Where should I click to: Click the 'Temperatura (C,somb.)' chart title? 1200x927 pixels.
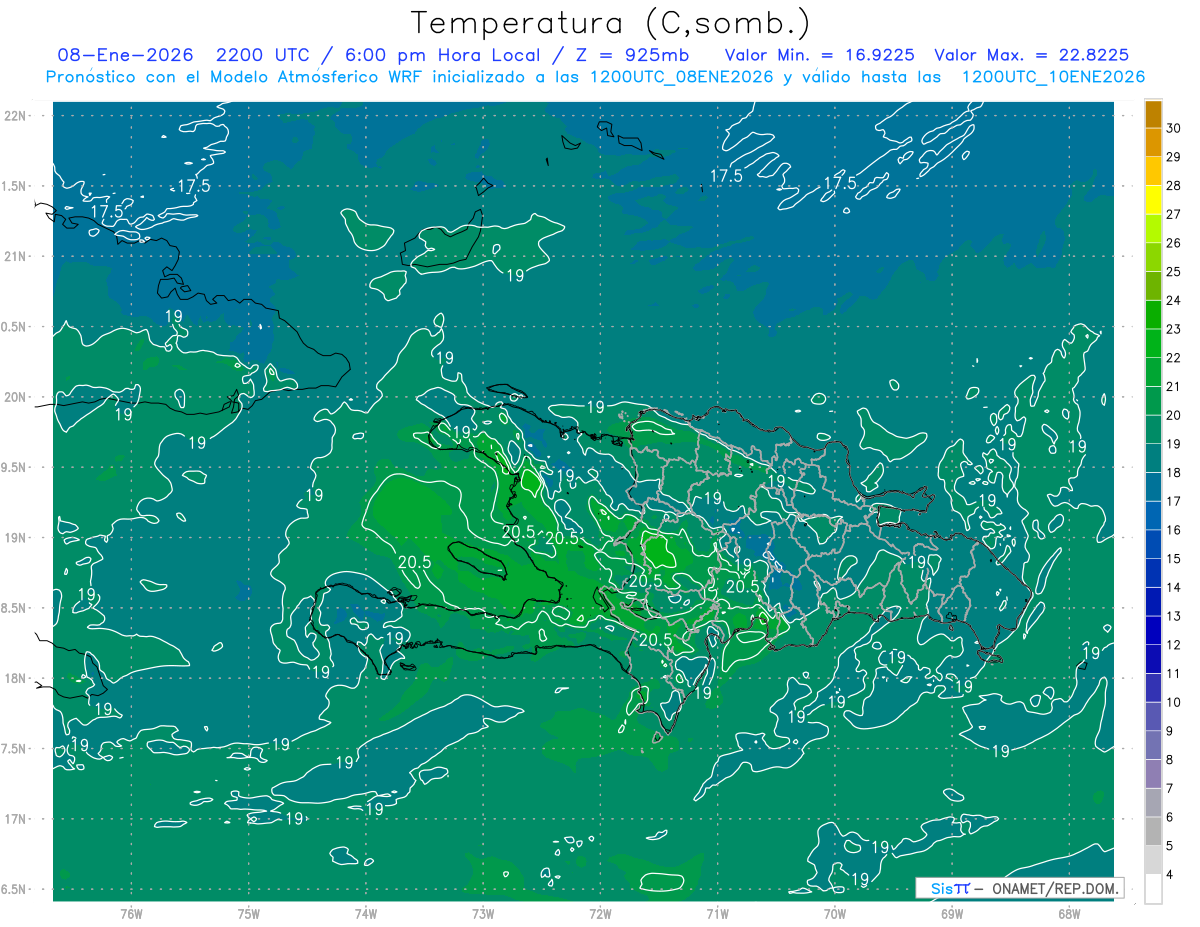point(610,24)
